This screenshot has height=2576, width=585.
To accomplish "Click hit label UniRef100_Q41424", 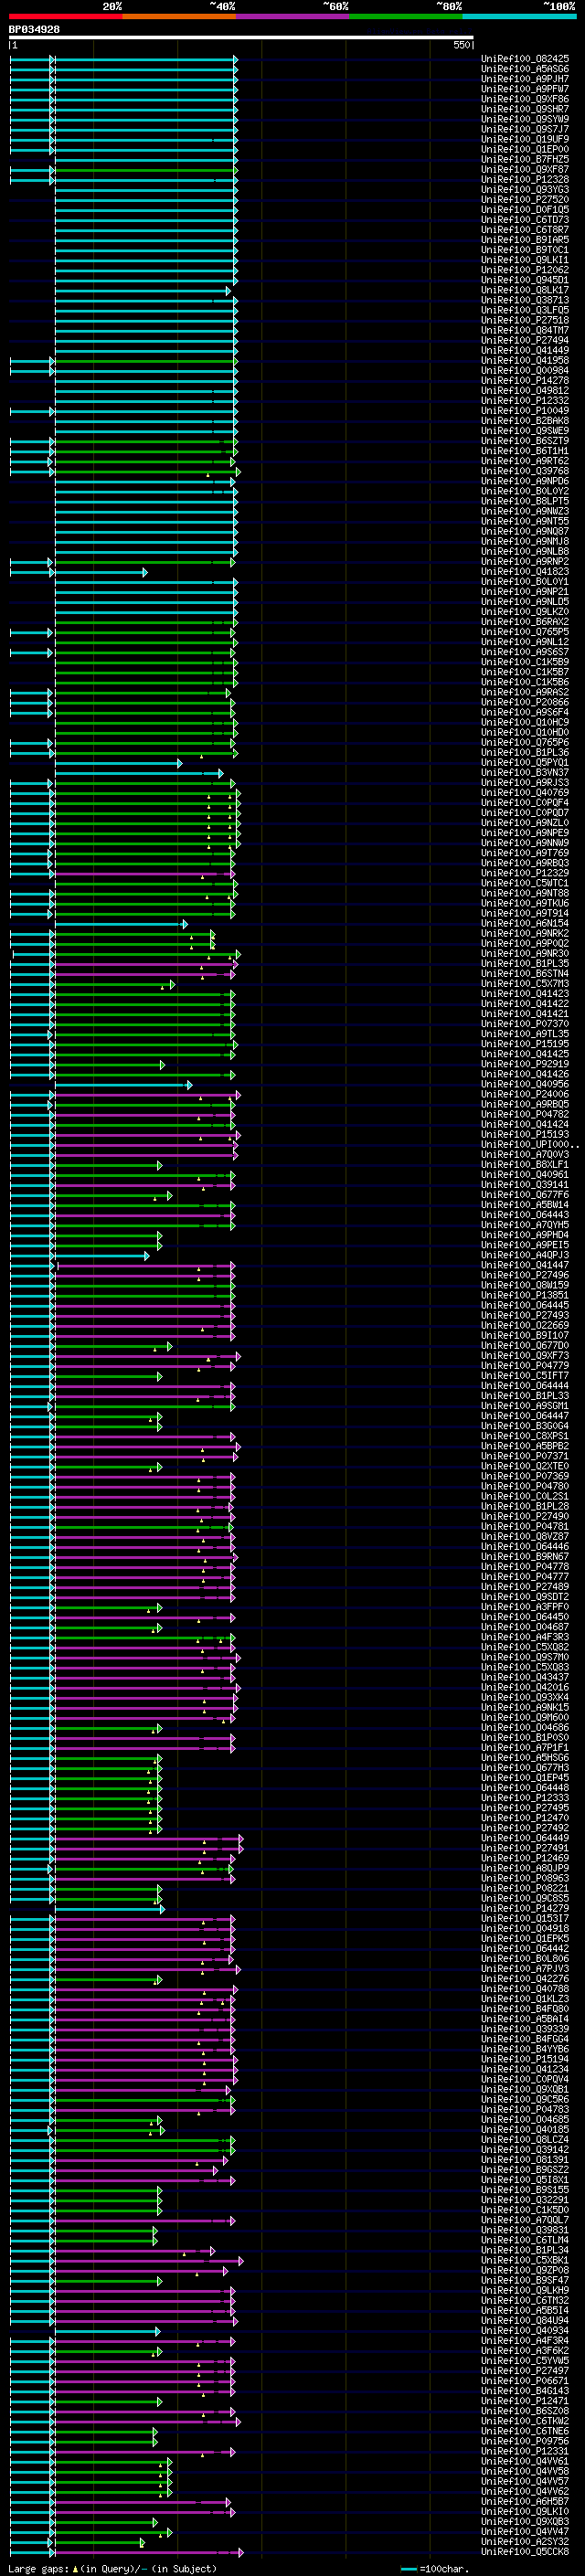I will [525, 1124].
